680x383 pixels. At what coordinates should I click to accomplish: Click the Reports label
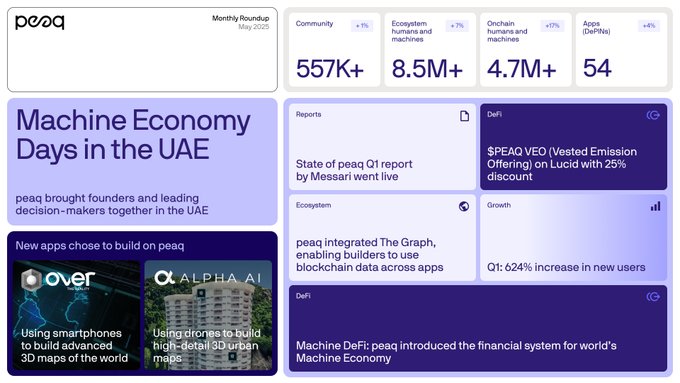308,115
